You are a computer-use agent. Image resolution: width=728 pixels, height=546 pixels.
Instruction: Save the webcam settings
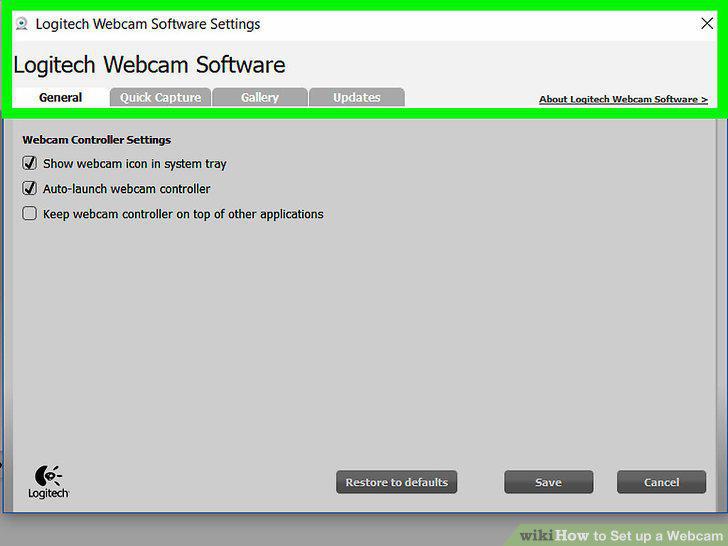548,482
